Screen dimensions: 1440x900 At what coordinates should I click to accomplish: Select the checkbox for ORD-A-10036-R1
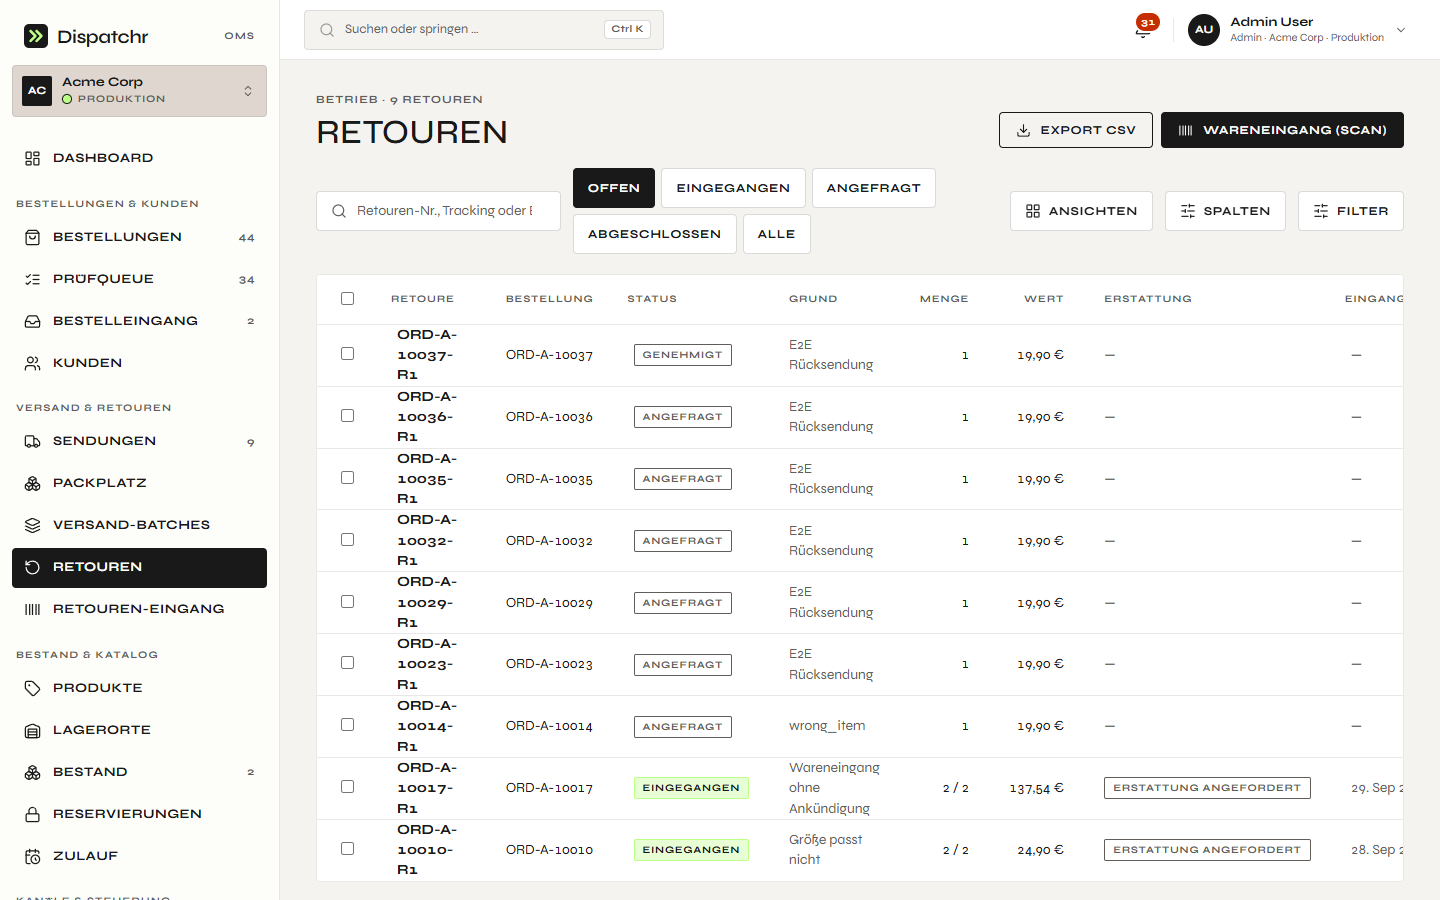(347, 416)
